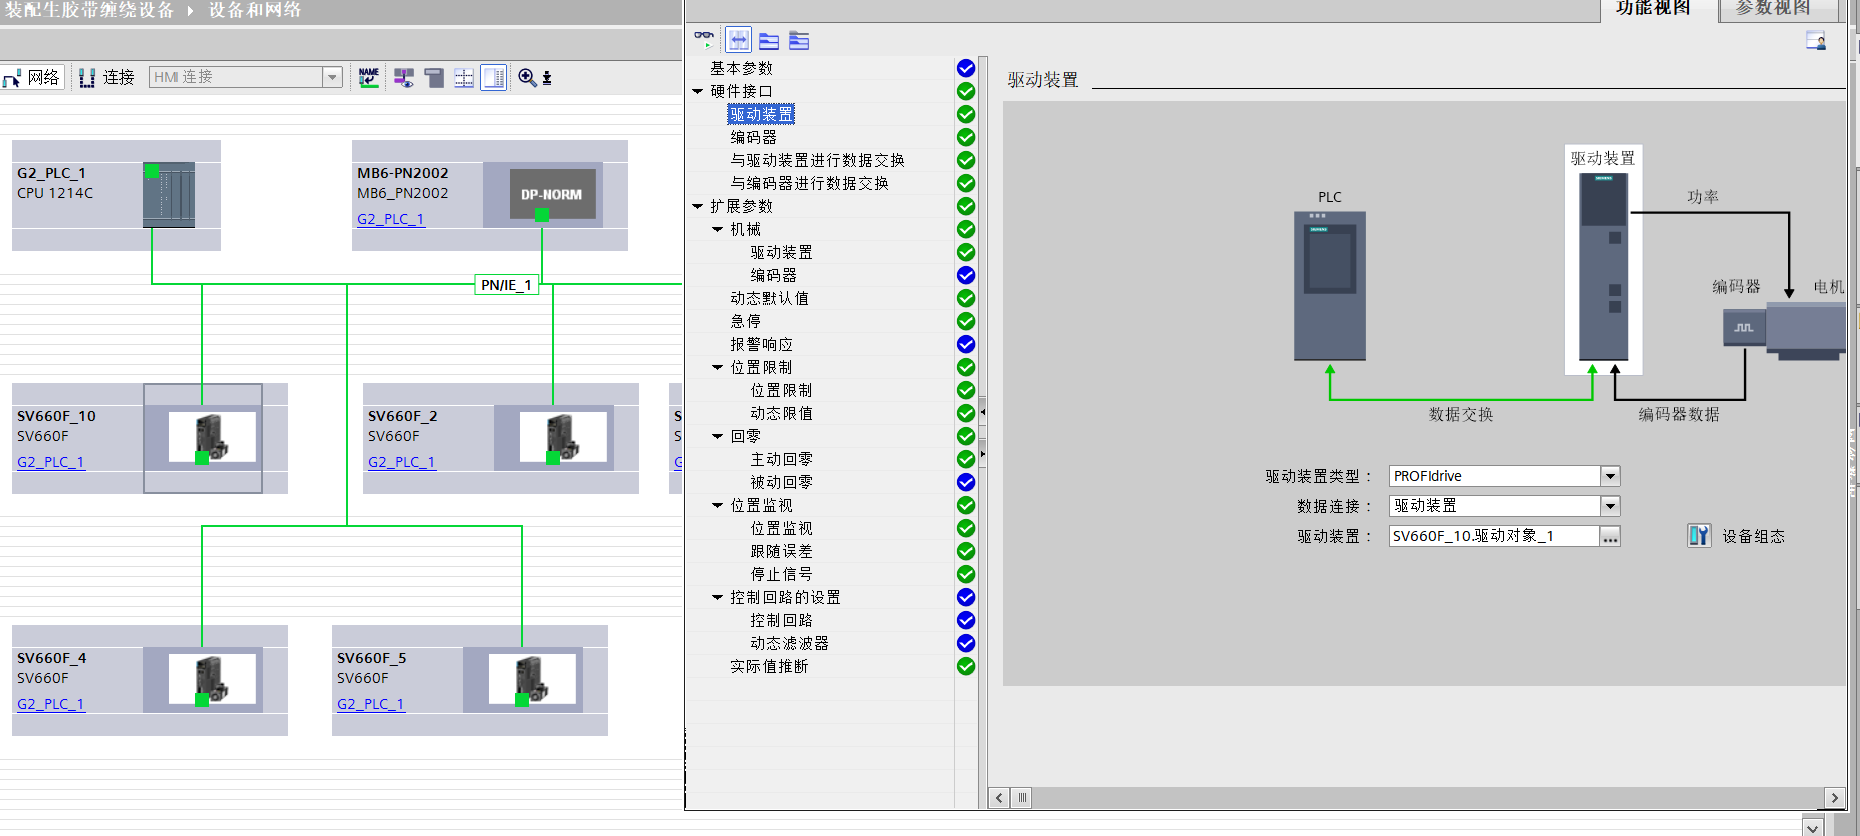Toggle the 连接 connections mode button
The width and height of the screenshot is (1860, 836).
click(x=107, y=78)
